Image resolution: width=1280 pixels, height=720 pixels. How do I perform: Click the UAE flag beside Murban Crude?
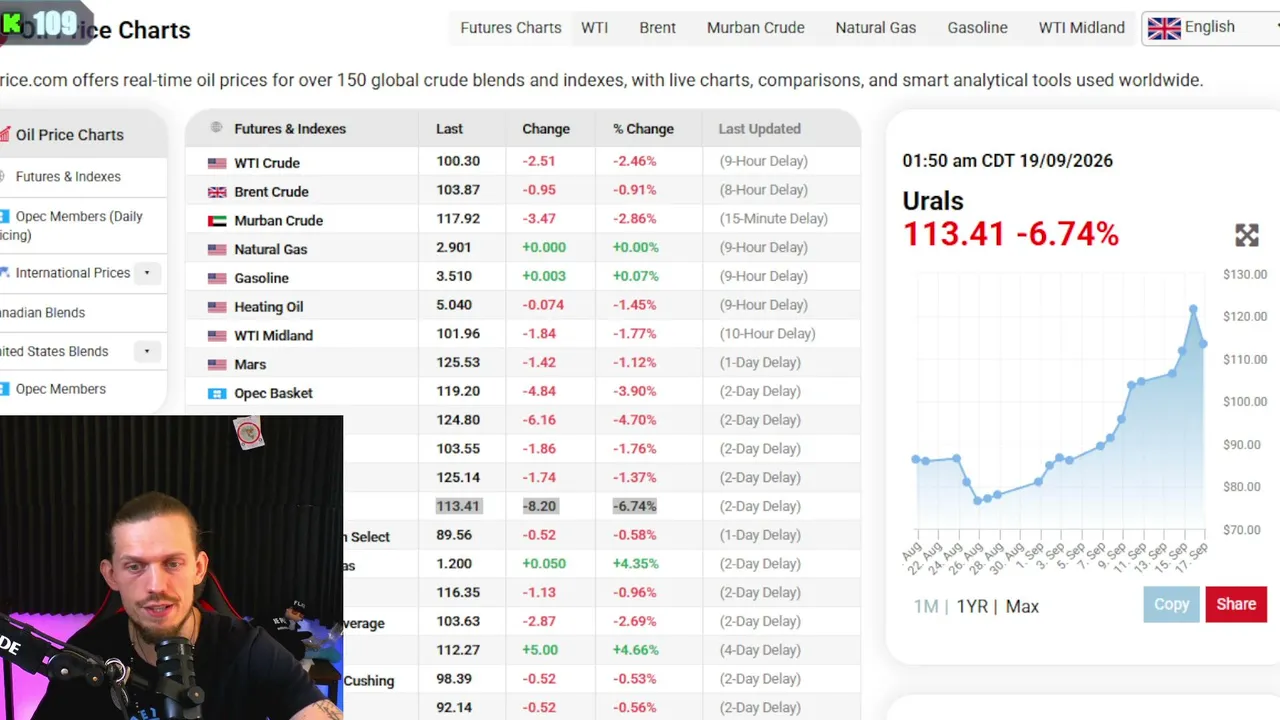(217, 221)
